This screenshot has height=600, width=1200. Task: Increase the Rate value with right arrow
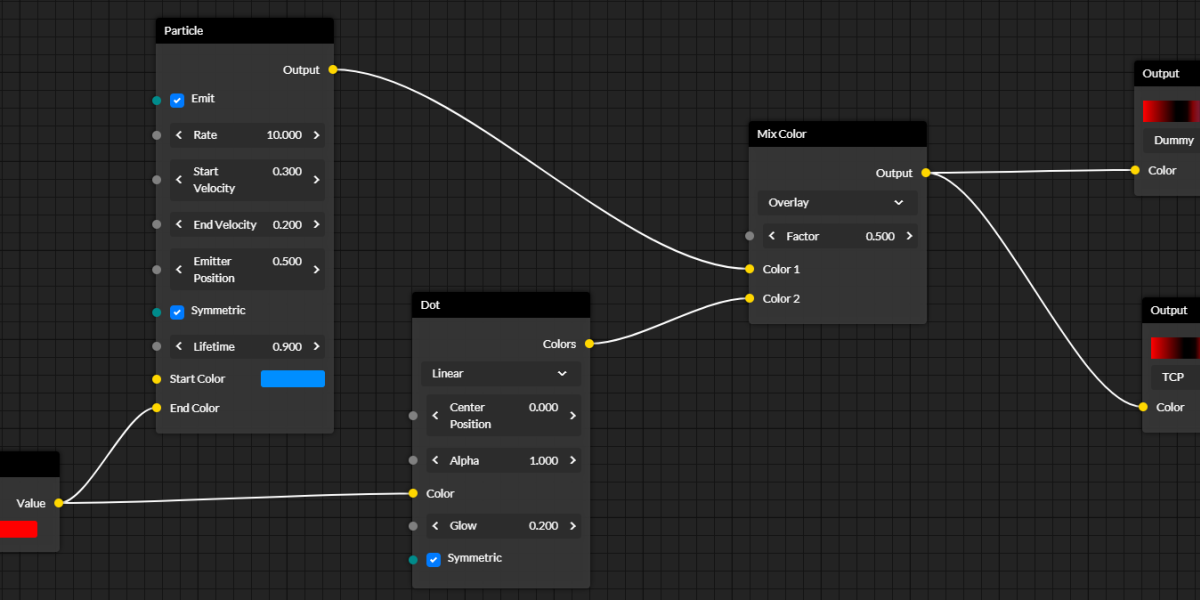(x=316, y=135)
